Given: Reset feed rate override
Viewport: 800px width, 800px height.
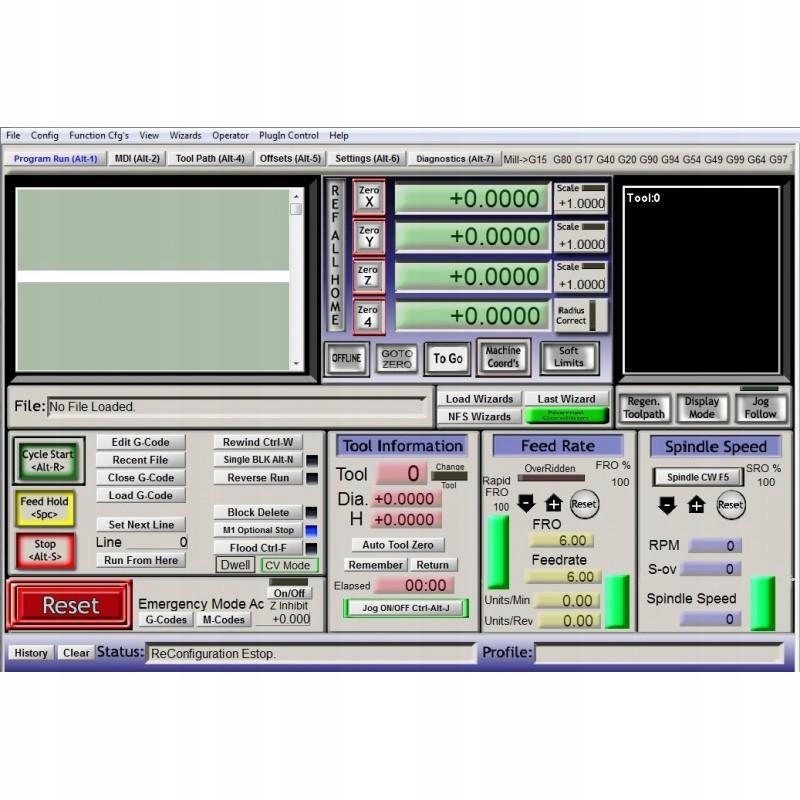Looking at the screenshot, I should click(x=584, y=504).
